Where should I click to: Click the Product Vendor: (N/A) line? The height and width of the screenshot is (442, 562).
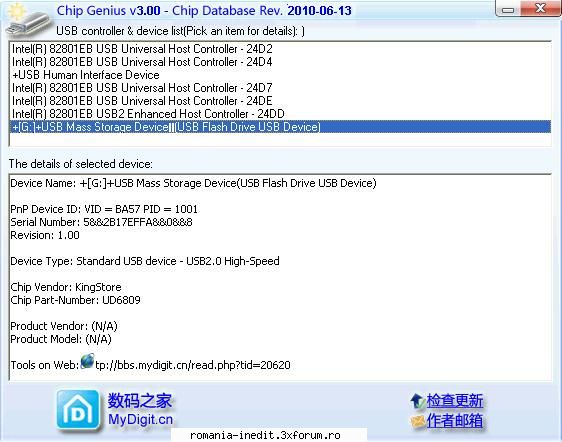click(x=64, y=326)
